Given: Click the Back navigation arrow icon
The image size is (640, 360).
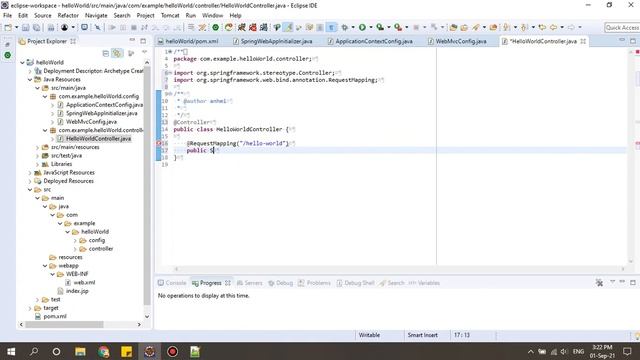Looking at the screenshot, I should [x=553, y=27].
